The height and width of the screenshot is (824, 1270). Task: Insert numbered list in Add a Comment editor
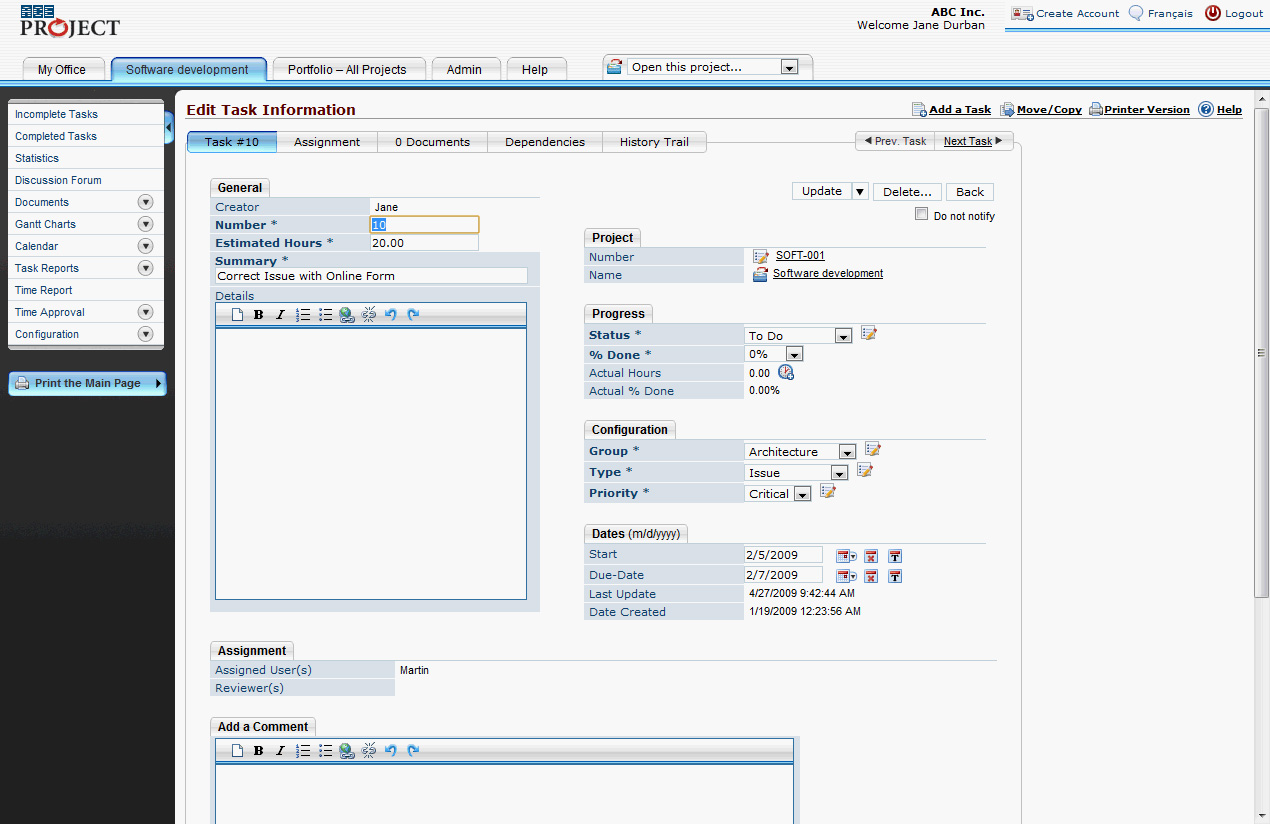pos(303,751)
